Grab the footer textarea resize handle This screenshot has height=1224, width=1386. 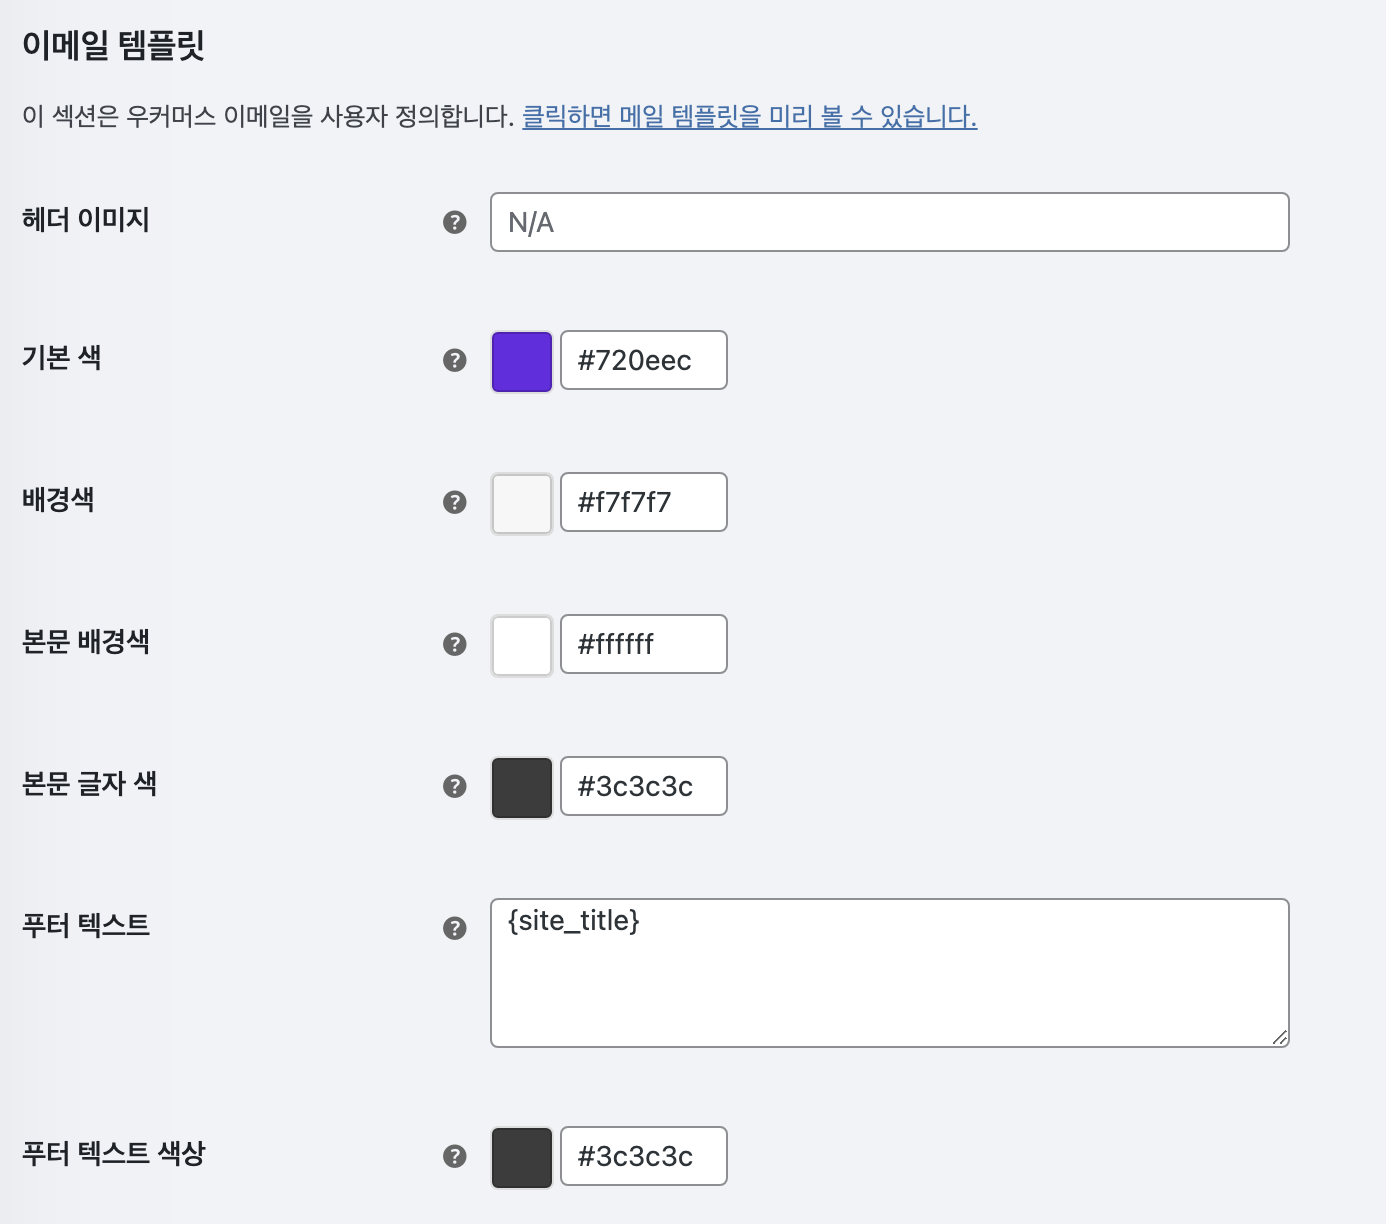tap(1279, 1037)
